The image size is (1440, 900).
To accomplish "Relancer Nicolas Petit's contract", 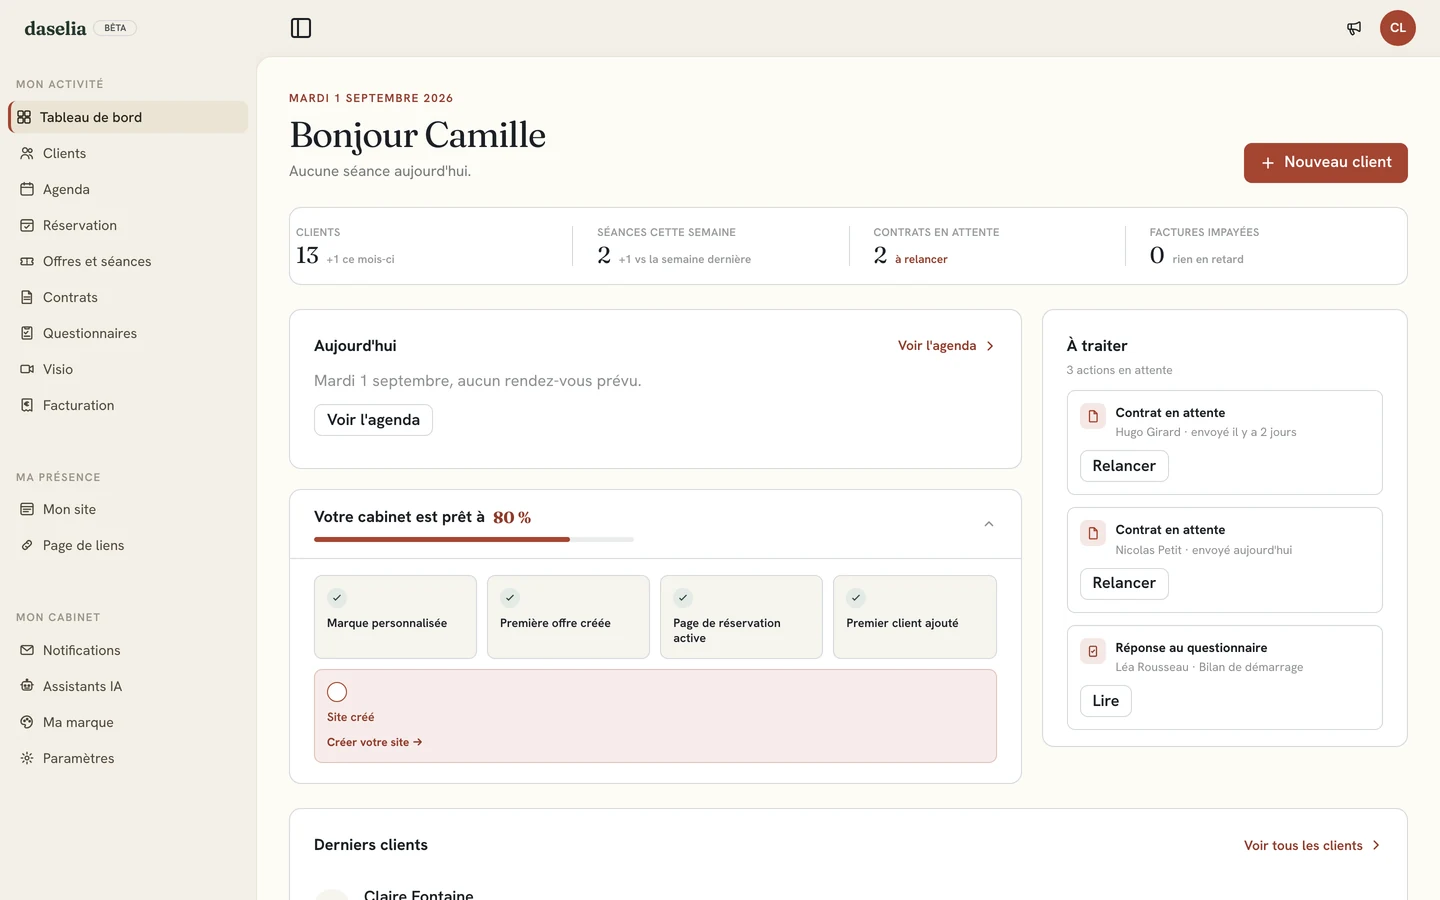I will [x=1124, y=583].
